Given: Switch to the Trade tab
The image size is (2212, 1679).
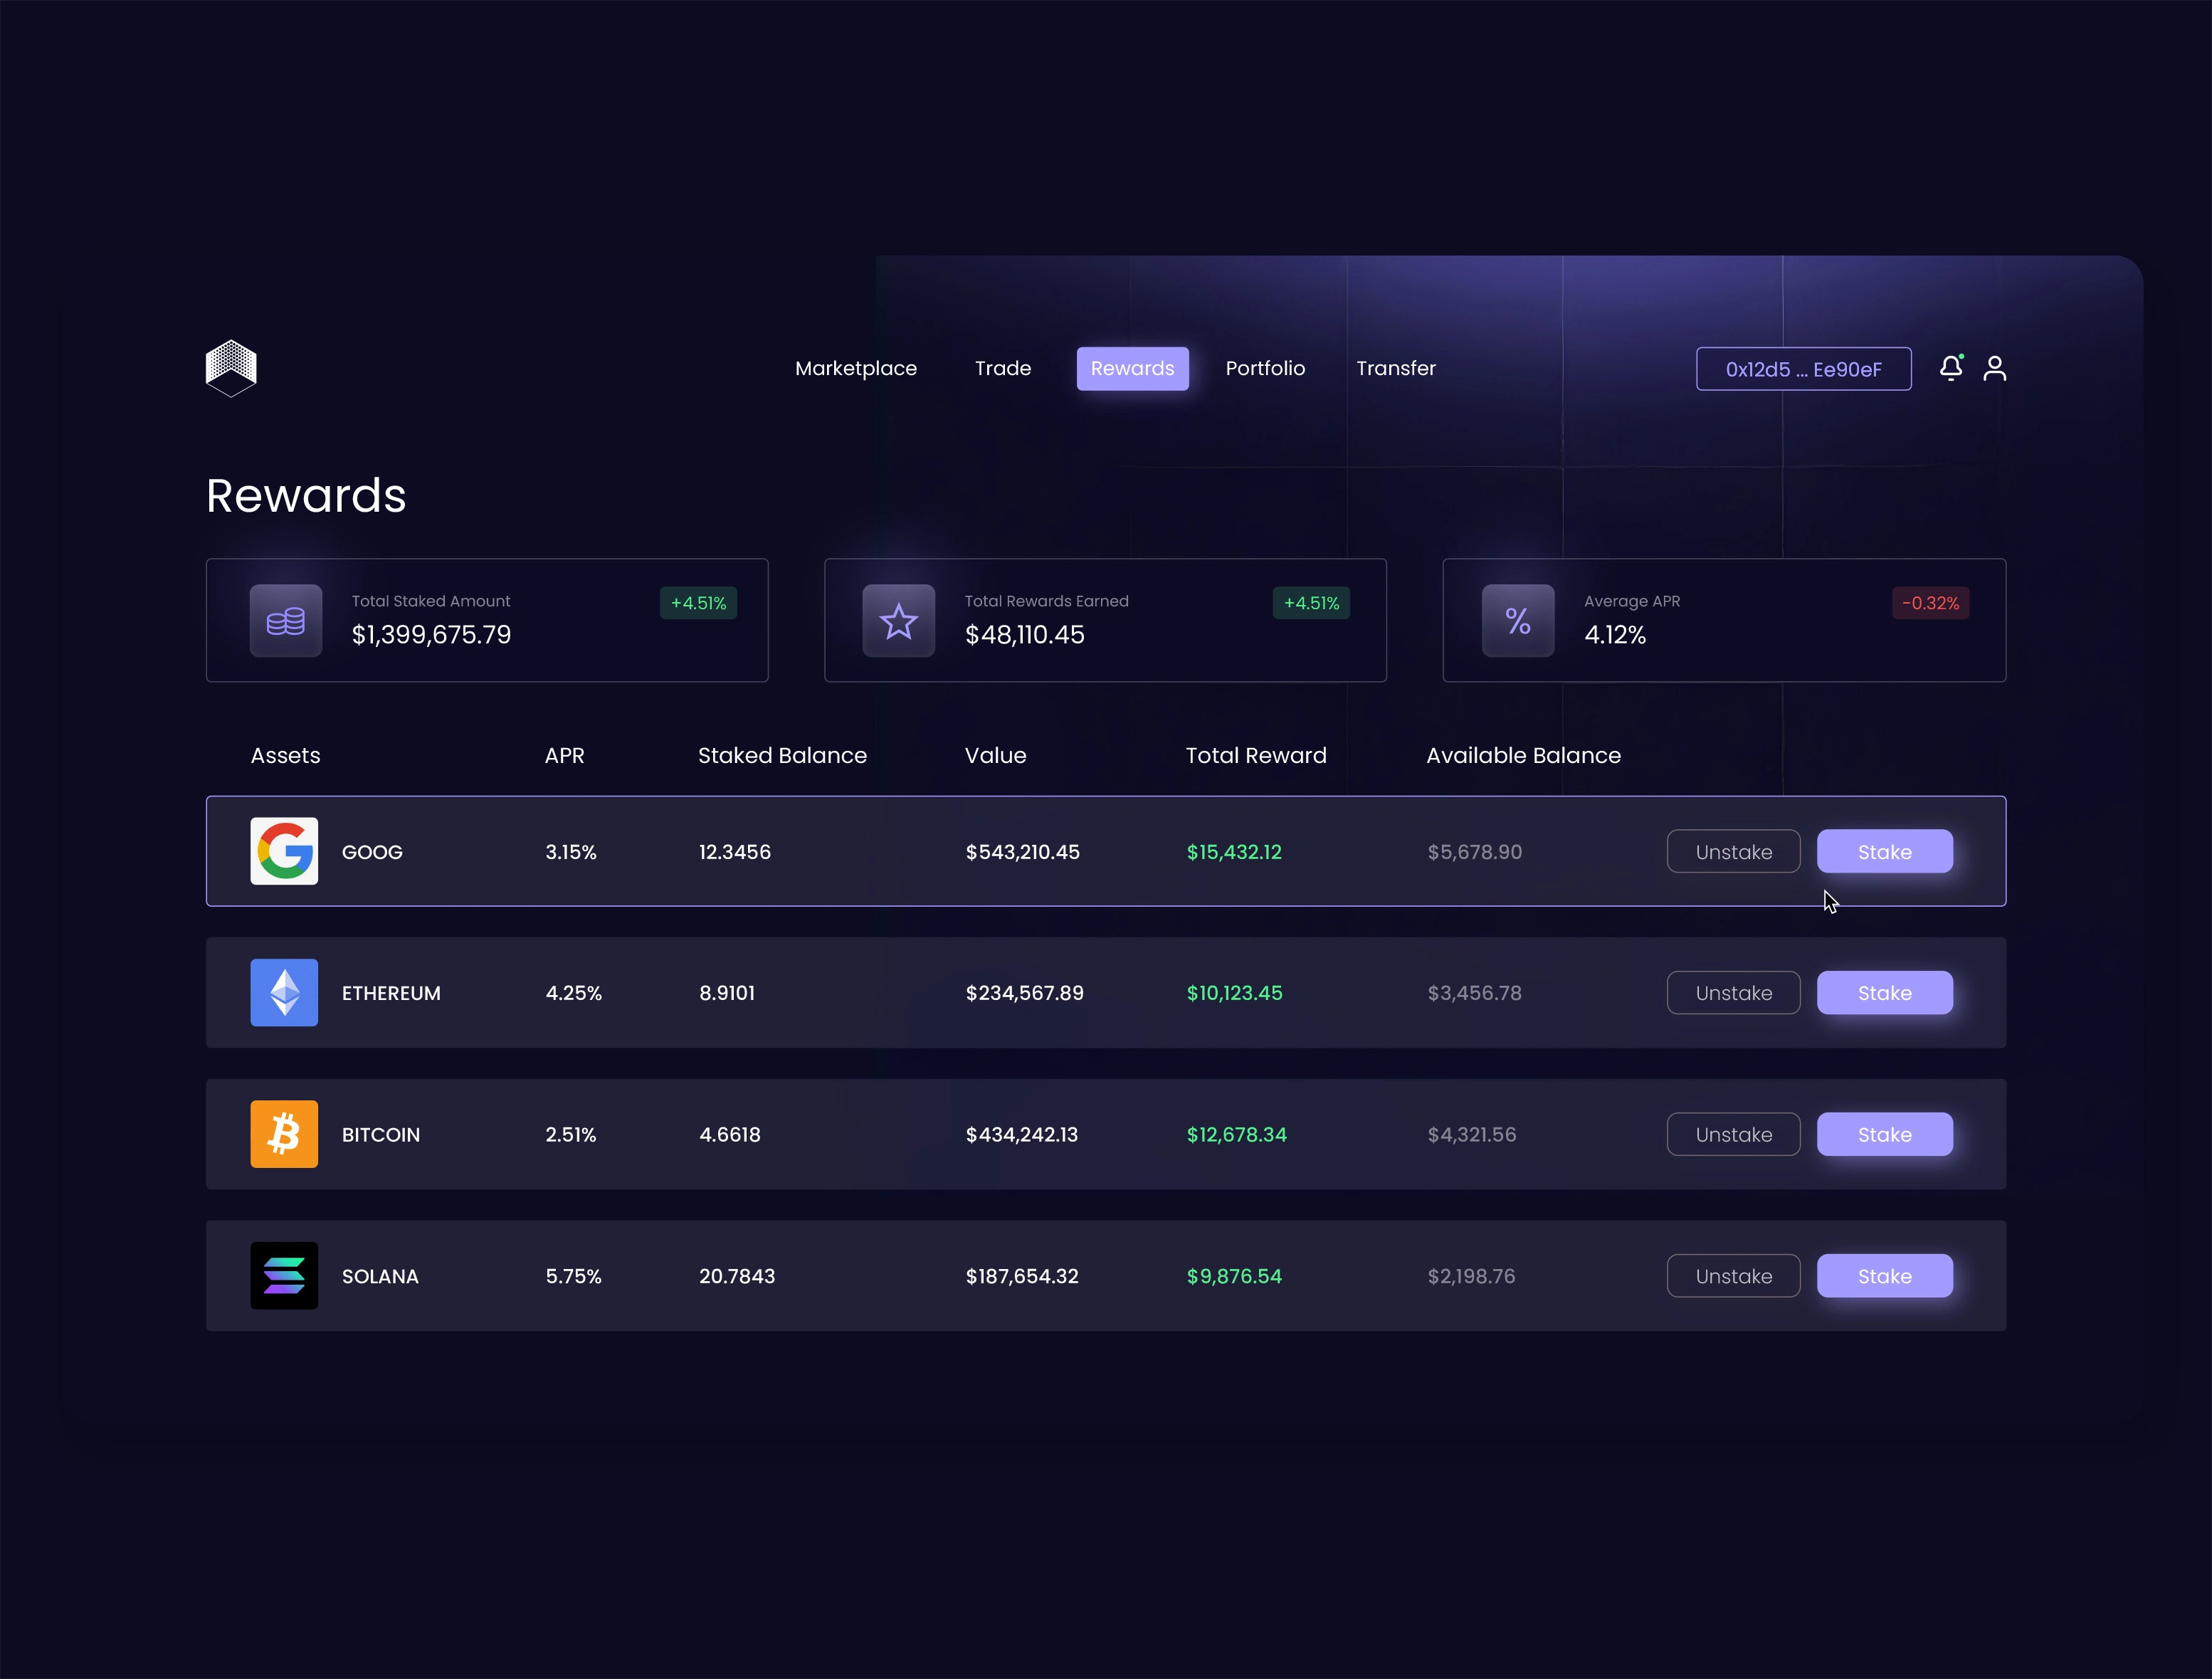Looking at the screenshot, I should 1002,368.
